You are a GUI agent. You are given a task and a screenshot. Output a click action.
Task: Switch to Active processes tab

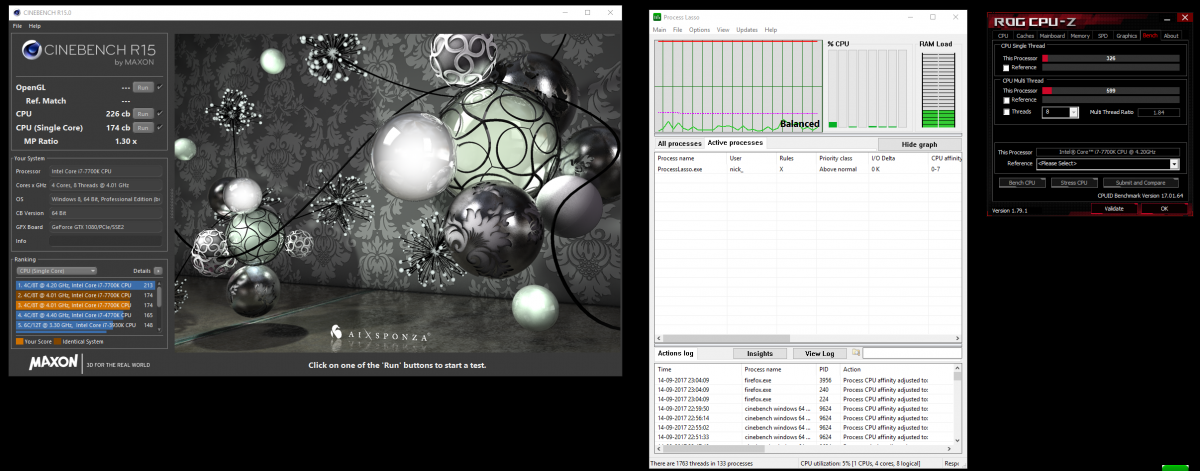(735, 143)
